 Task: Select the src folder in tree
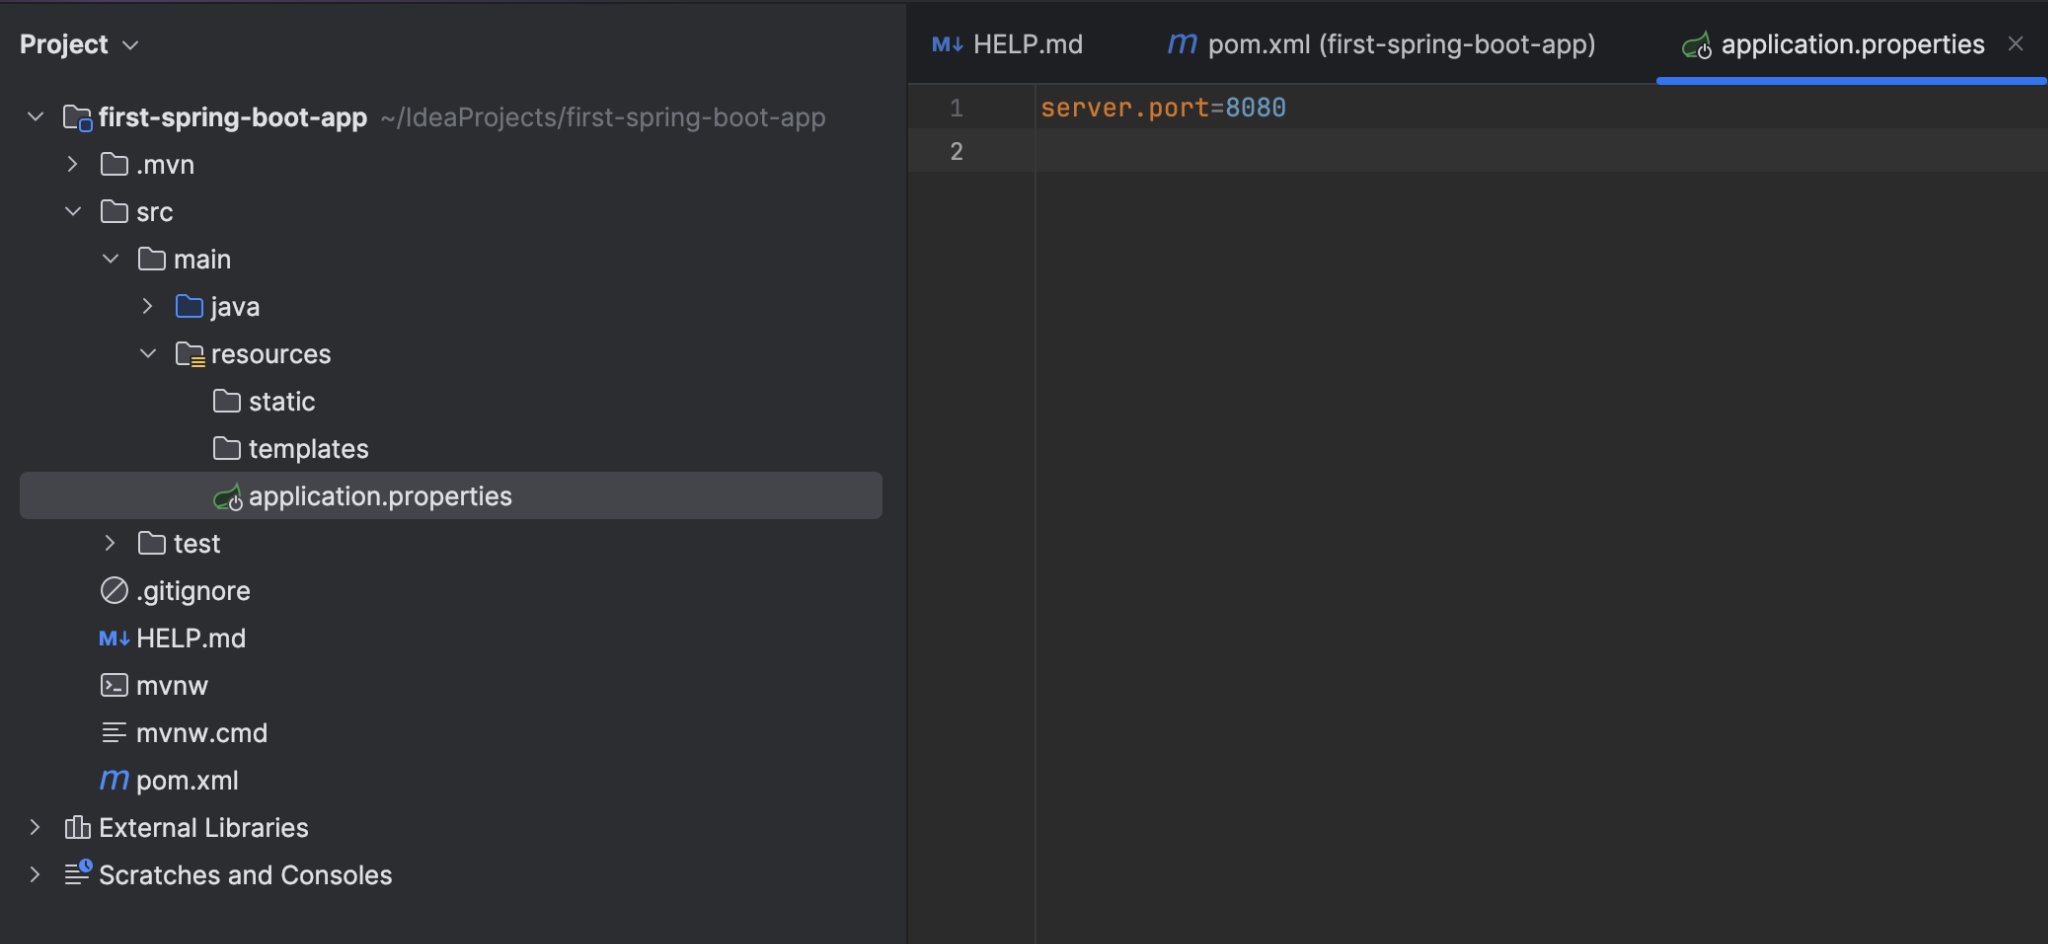tap(154, 212)
